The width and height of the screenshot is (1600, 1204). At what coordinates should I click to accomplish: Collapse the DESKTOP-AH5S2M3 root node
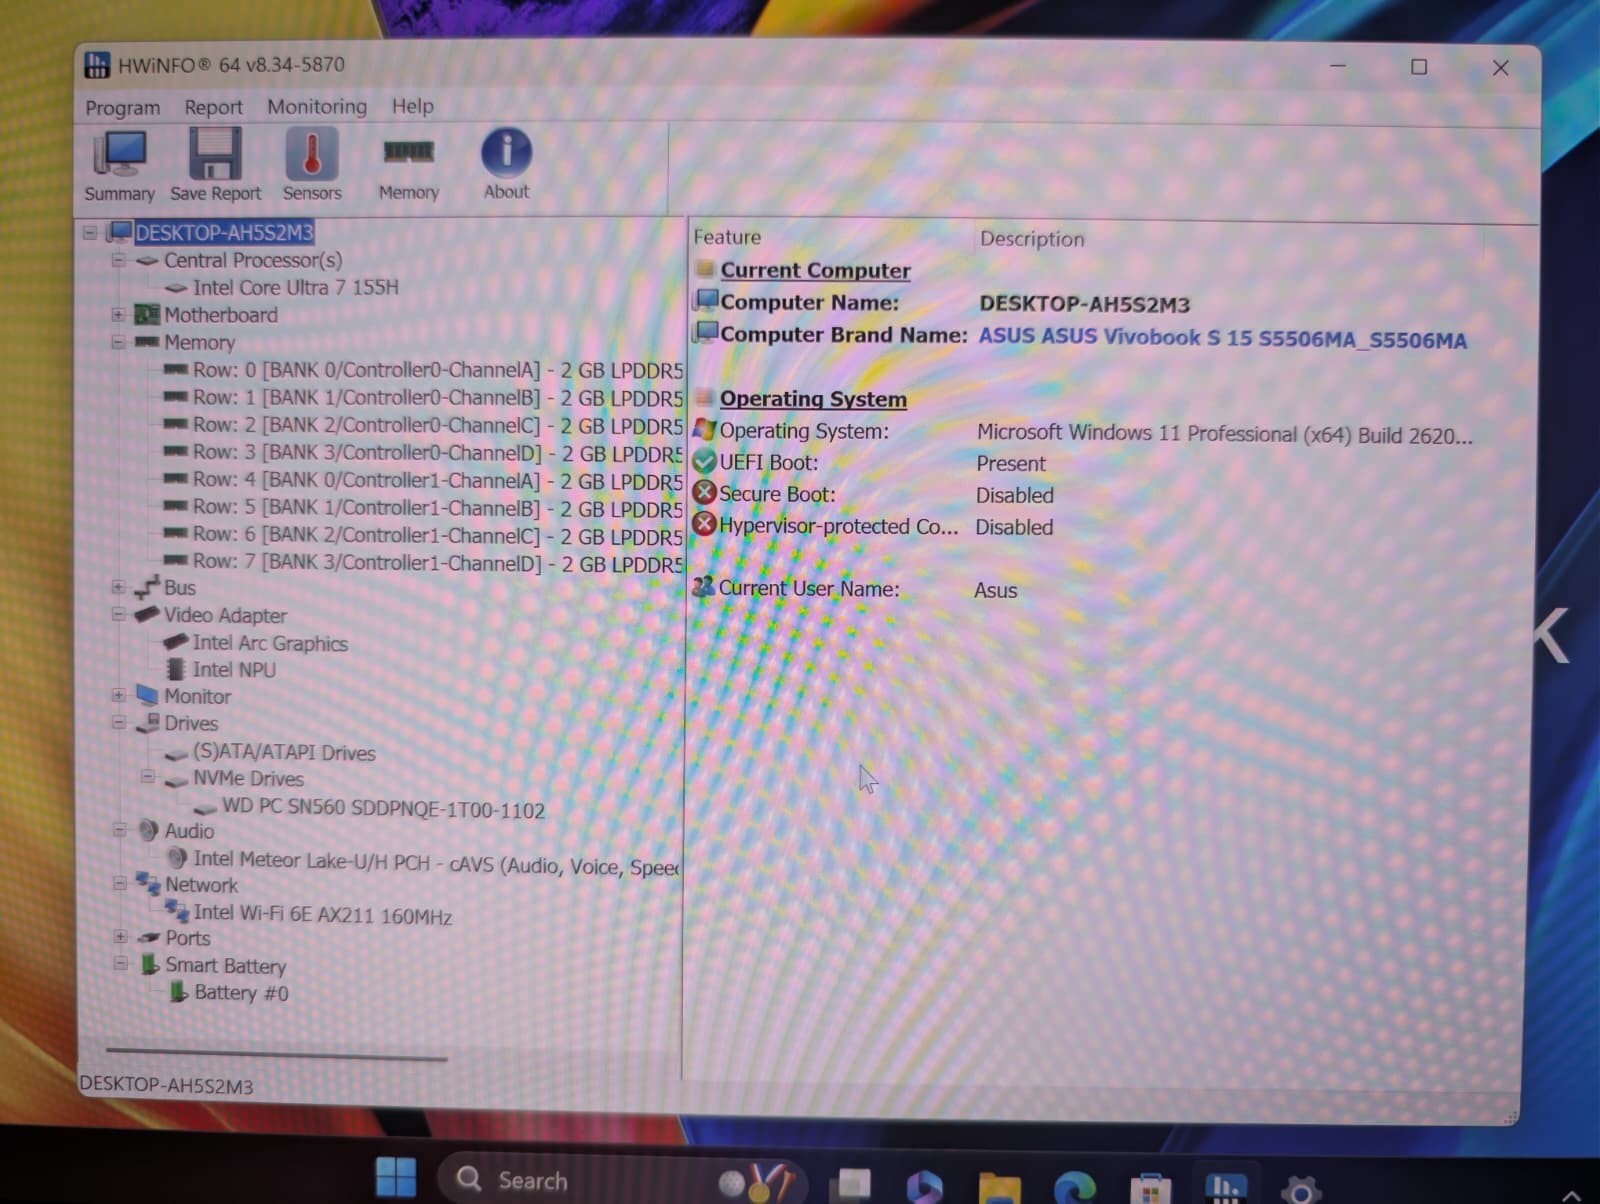pos(90,233)
